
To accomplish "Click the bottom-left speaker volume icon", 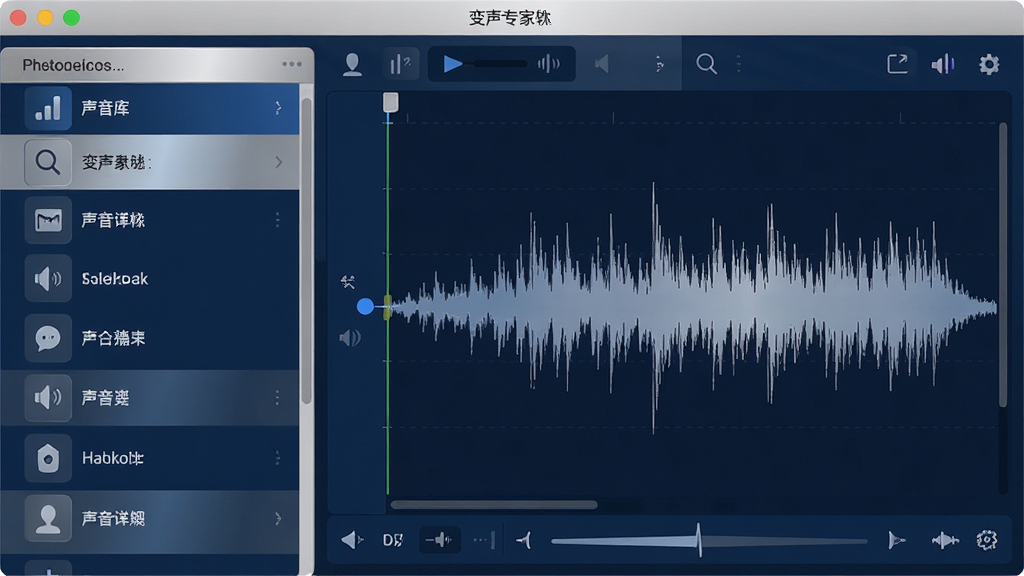I will [x=351, y=540].
